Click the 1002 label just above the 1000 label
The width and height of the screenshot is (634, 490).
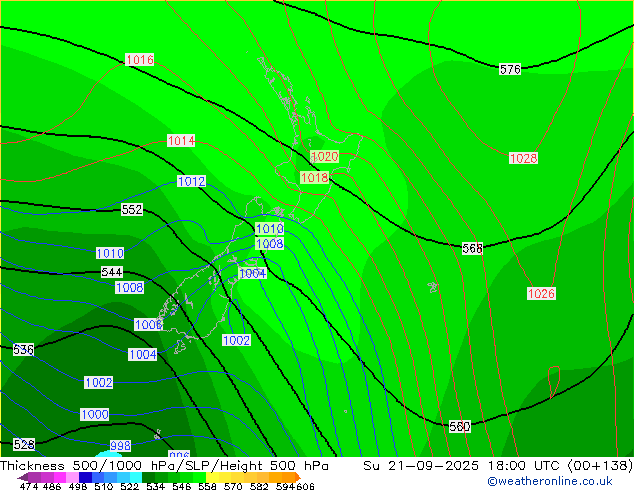coord(99,382)
